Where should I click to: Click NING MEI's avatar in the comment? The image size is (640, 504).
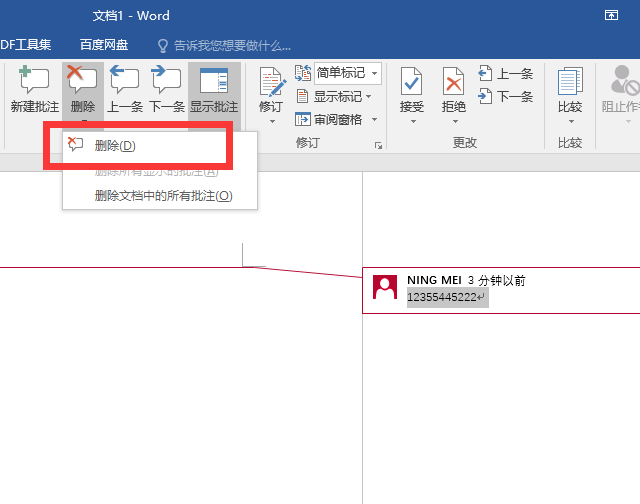(385, 287)
